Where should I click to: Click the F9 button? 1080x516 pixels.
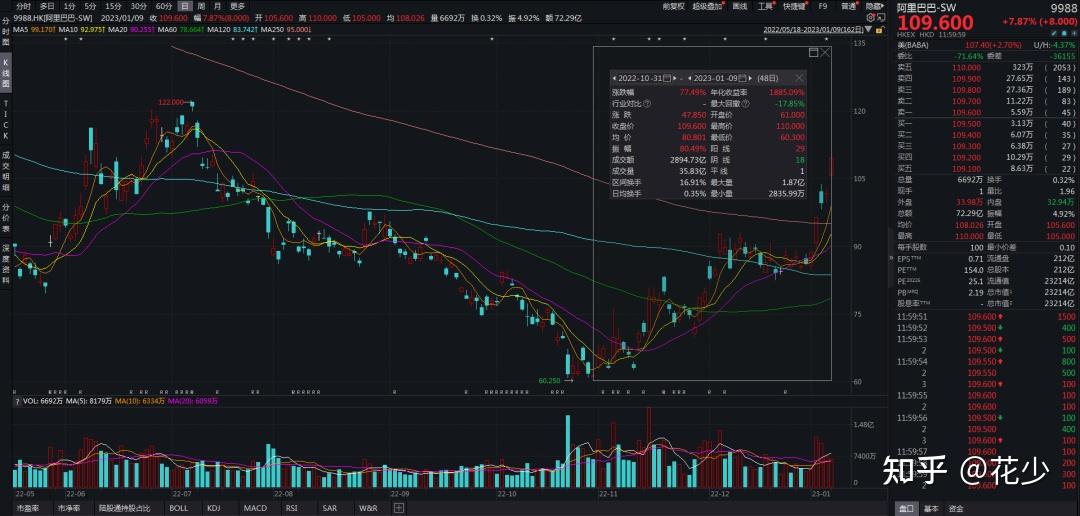(822, 6)
